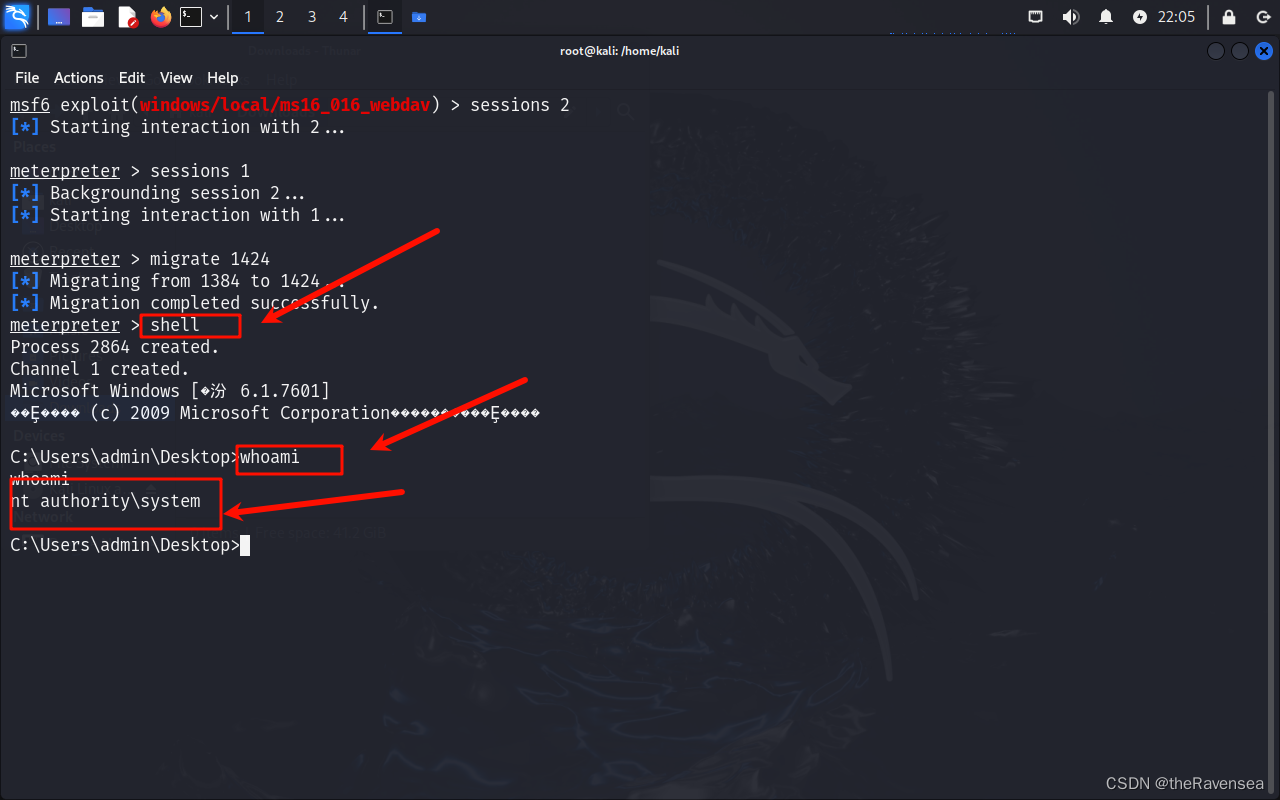Close the terminal window
The width and height of the screenshot is (1280, 800).
click(1264, 51)
